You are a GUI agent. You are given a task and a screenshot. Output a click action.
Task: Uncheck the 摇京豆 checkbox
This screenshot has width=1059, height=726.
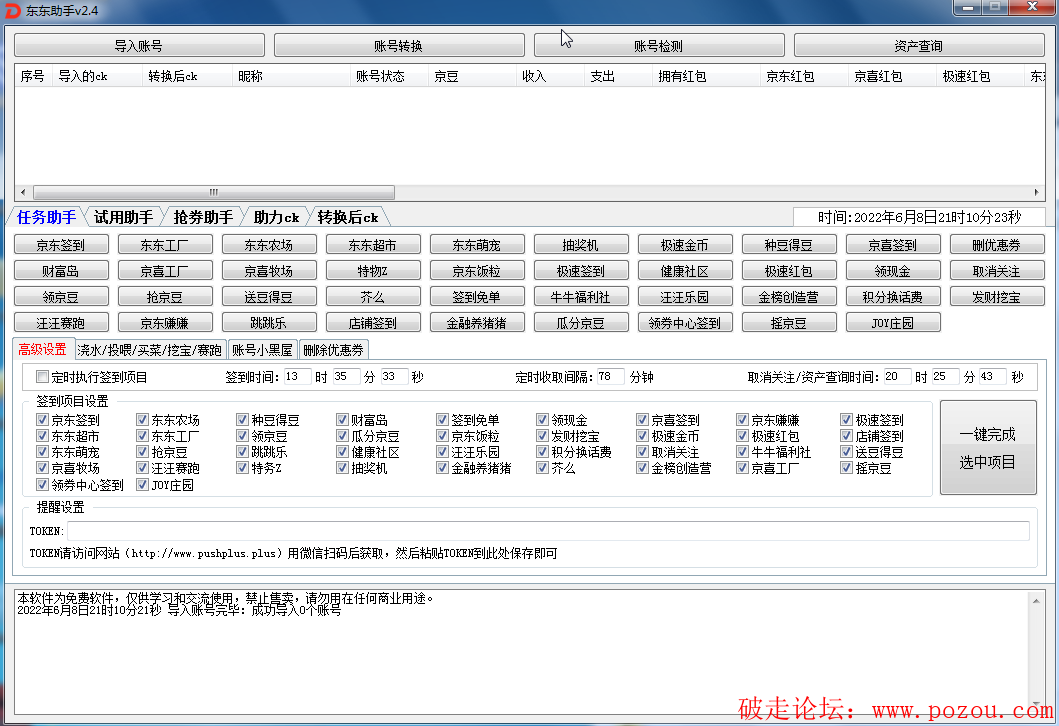tap(846, 467)
